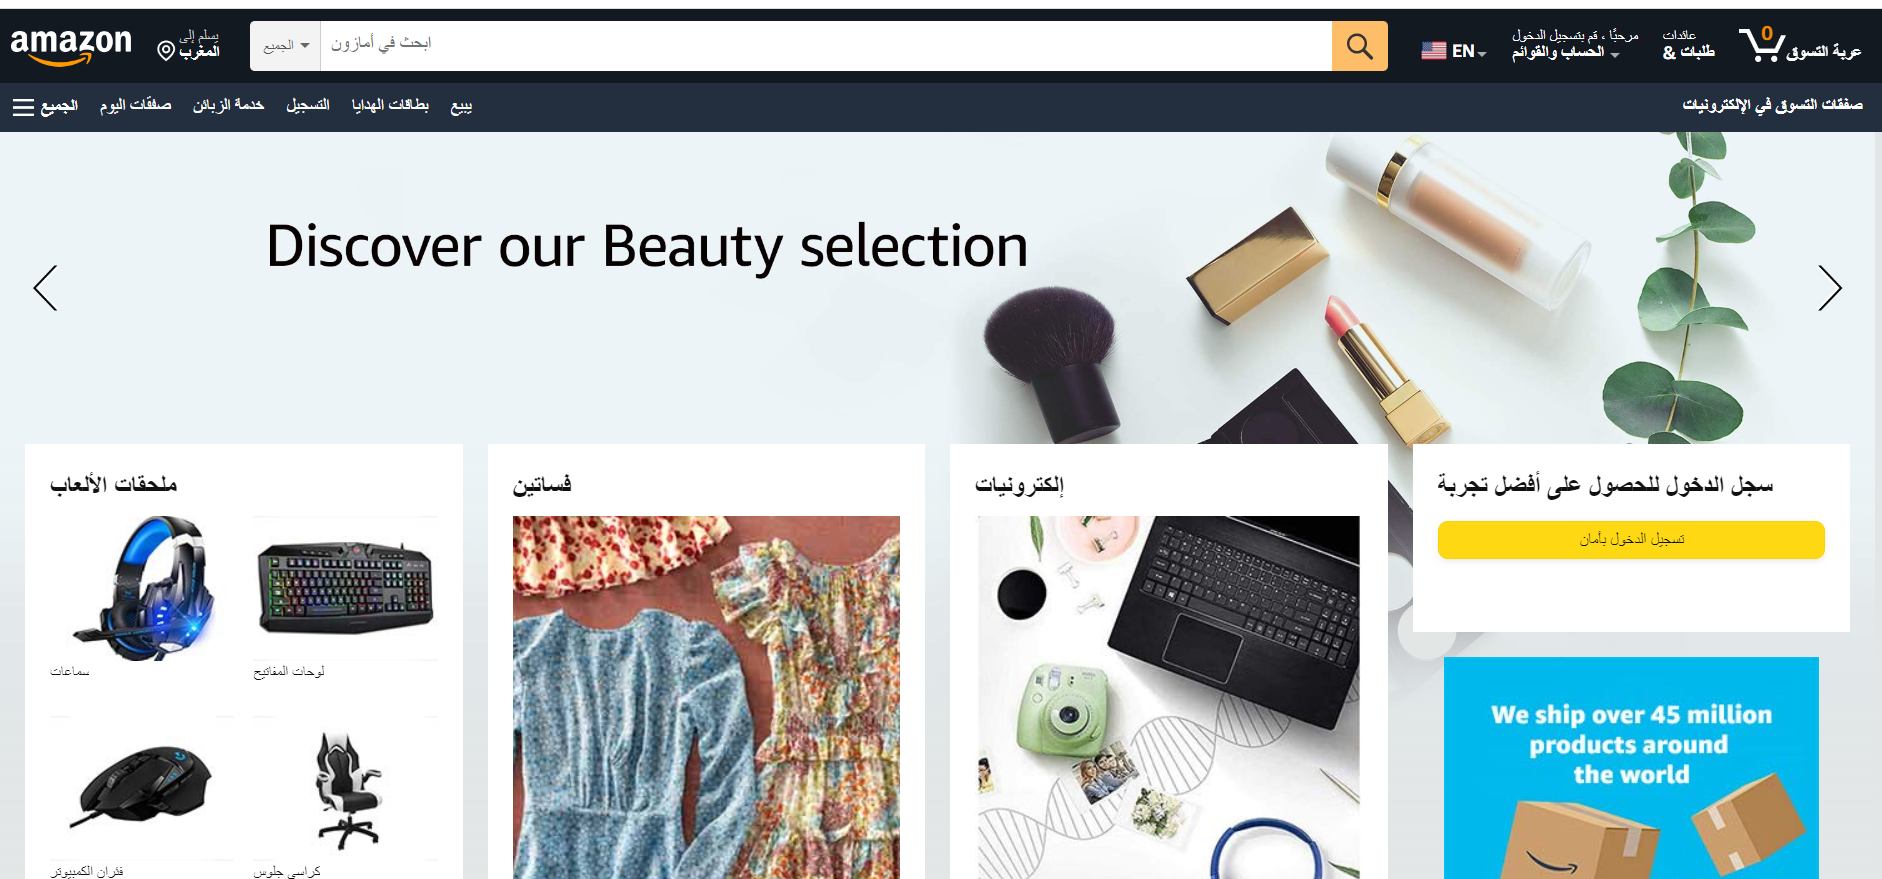The image size is (1882, 879).
Task: Open Today's Deals nav item
Action: (x=135, y=105)
